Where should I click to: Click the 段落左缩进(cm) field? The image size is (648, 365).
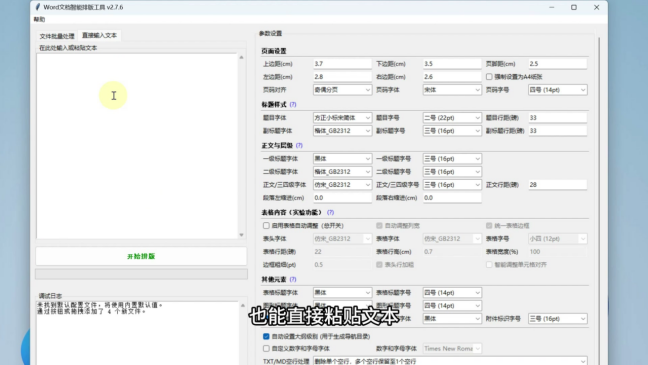point(342,198)
